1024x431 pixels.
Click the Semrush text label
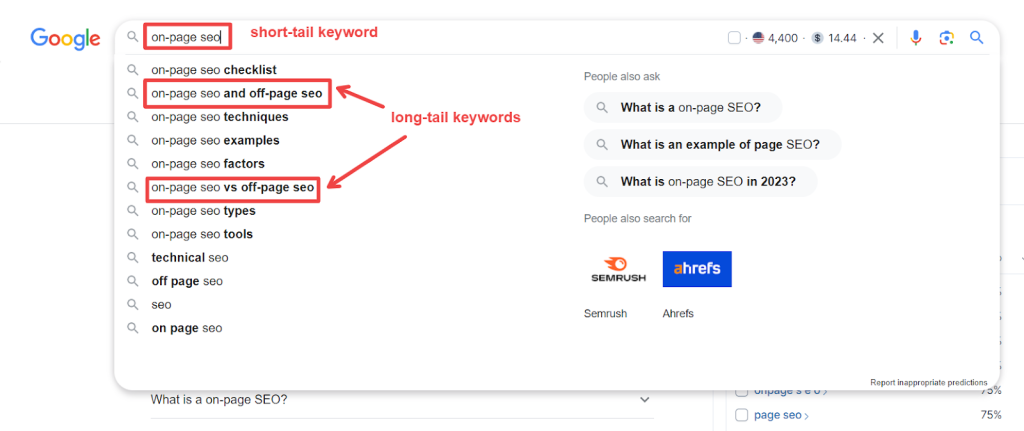(x=605, y=313)
